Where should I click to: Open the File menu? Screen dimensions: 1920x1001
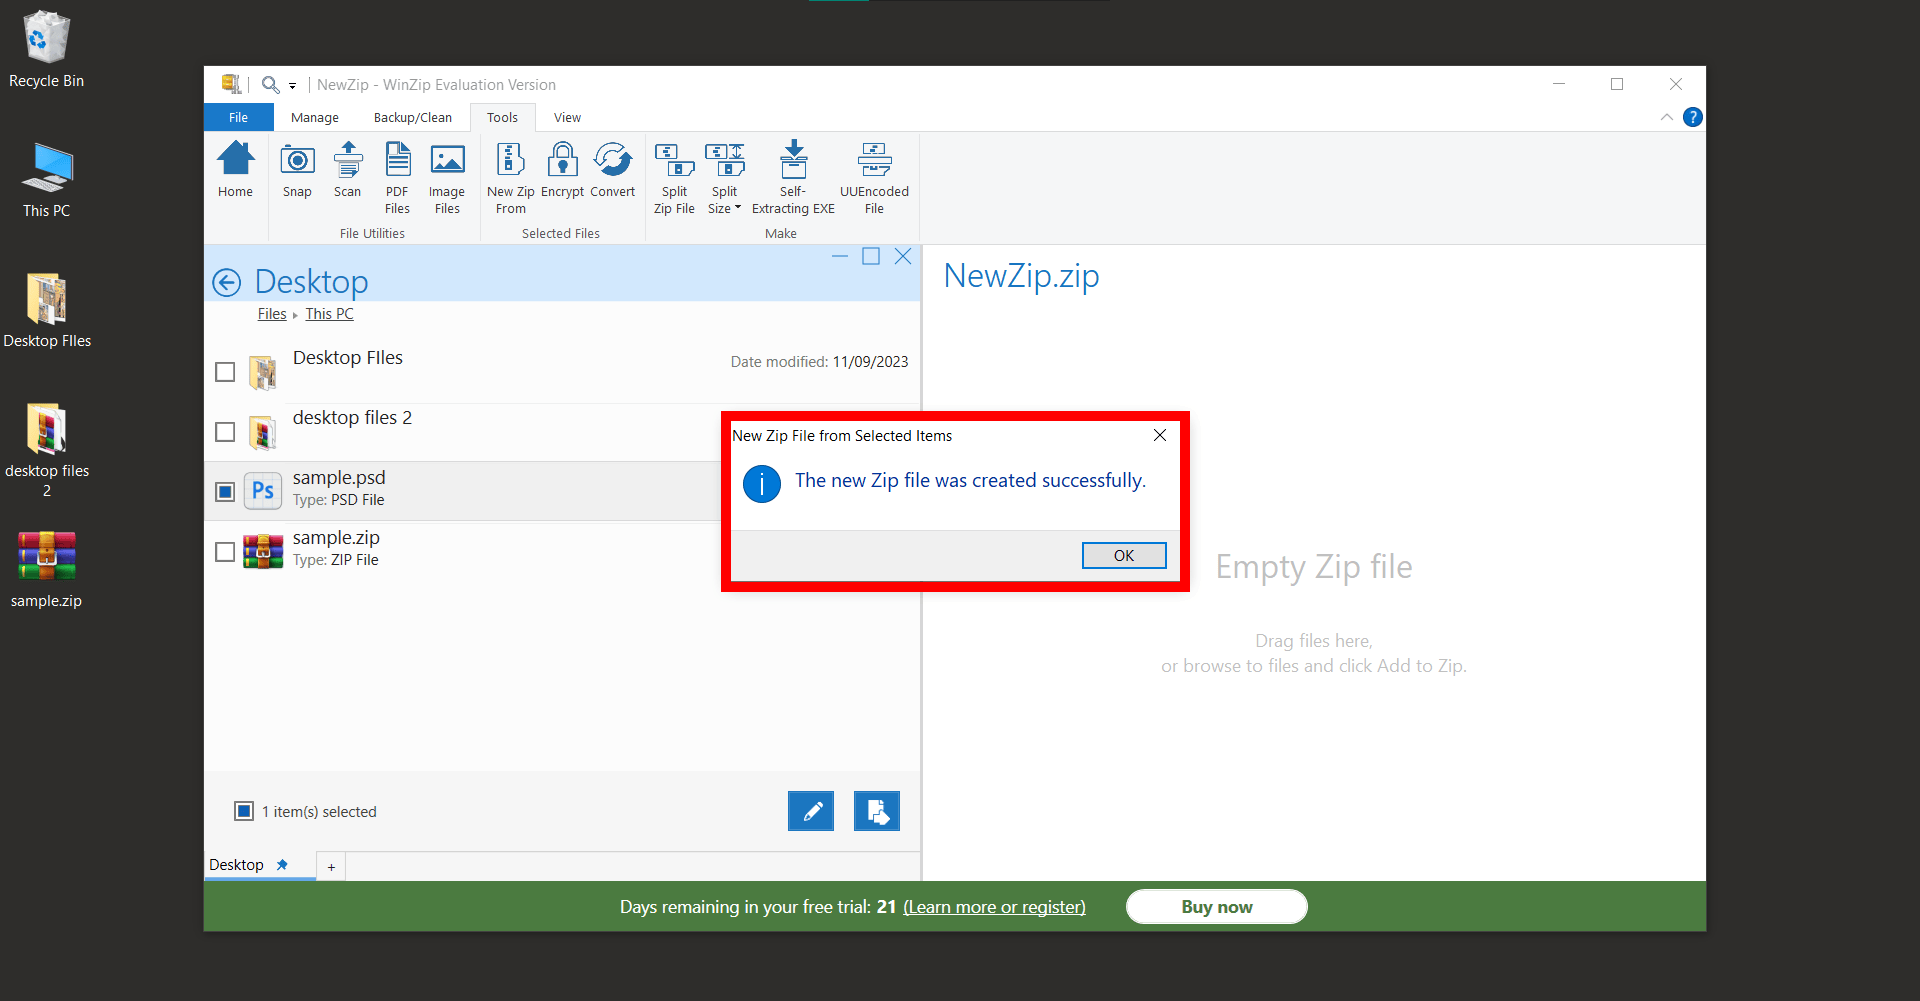pyautogui.click(x=238, y=117)
